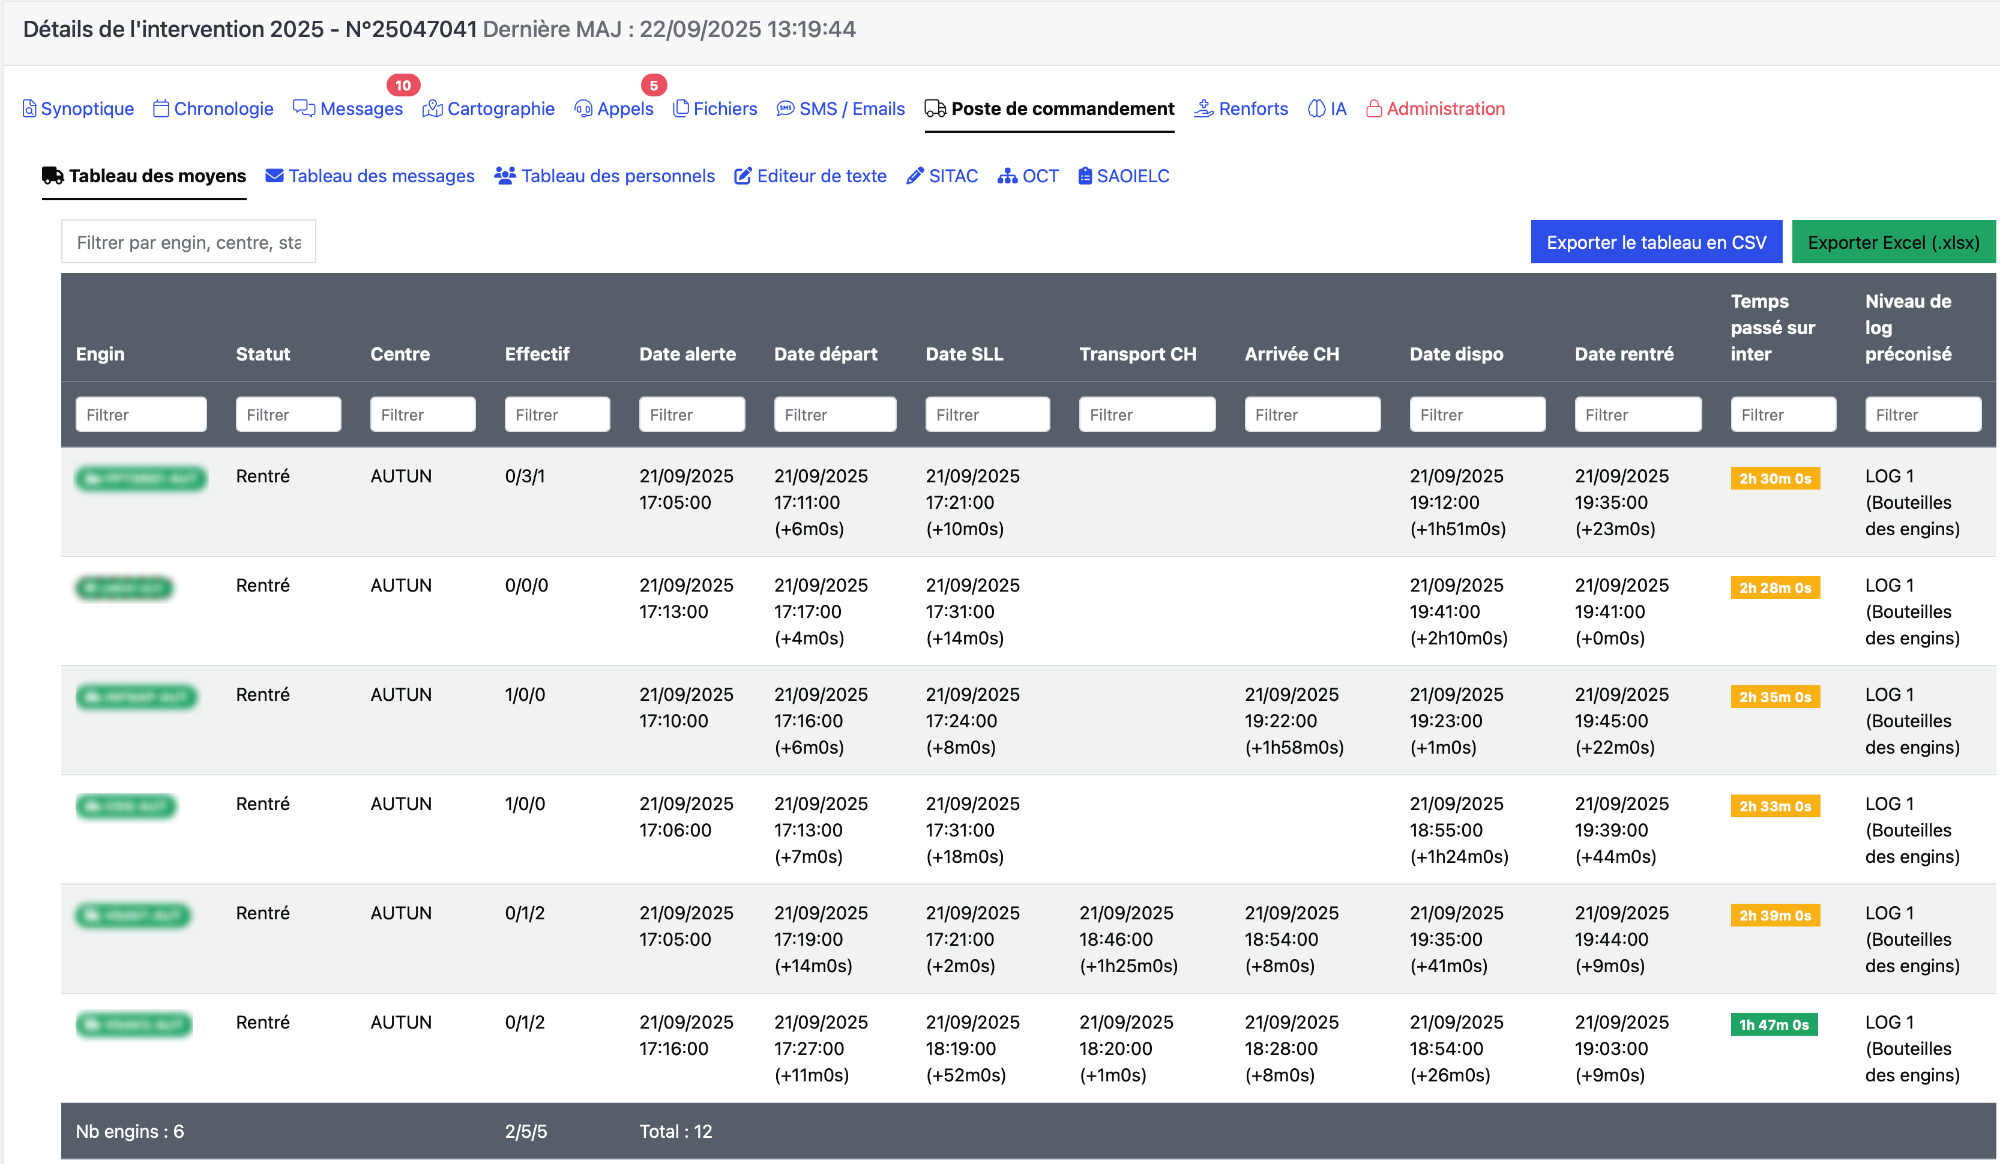Click the Cartographie map icon
2000x1164 pixels.
pos(432,109)
